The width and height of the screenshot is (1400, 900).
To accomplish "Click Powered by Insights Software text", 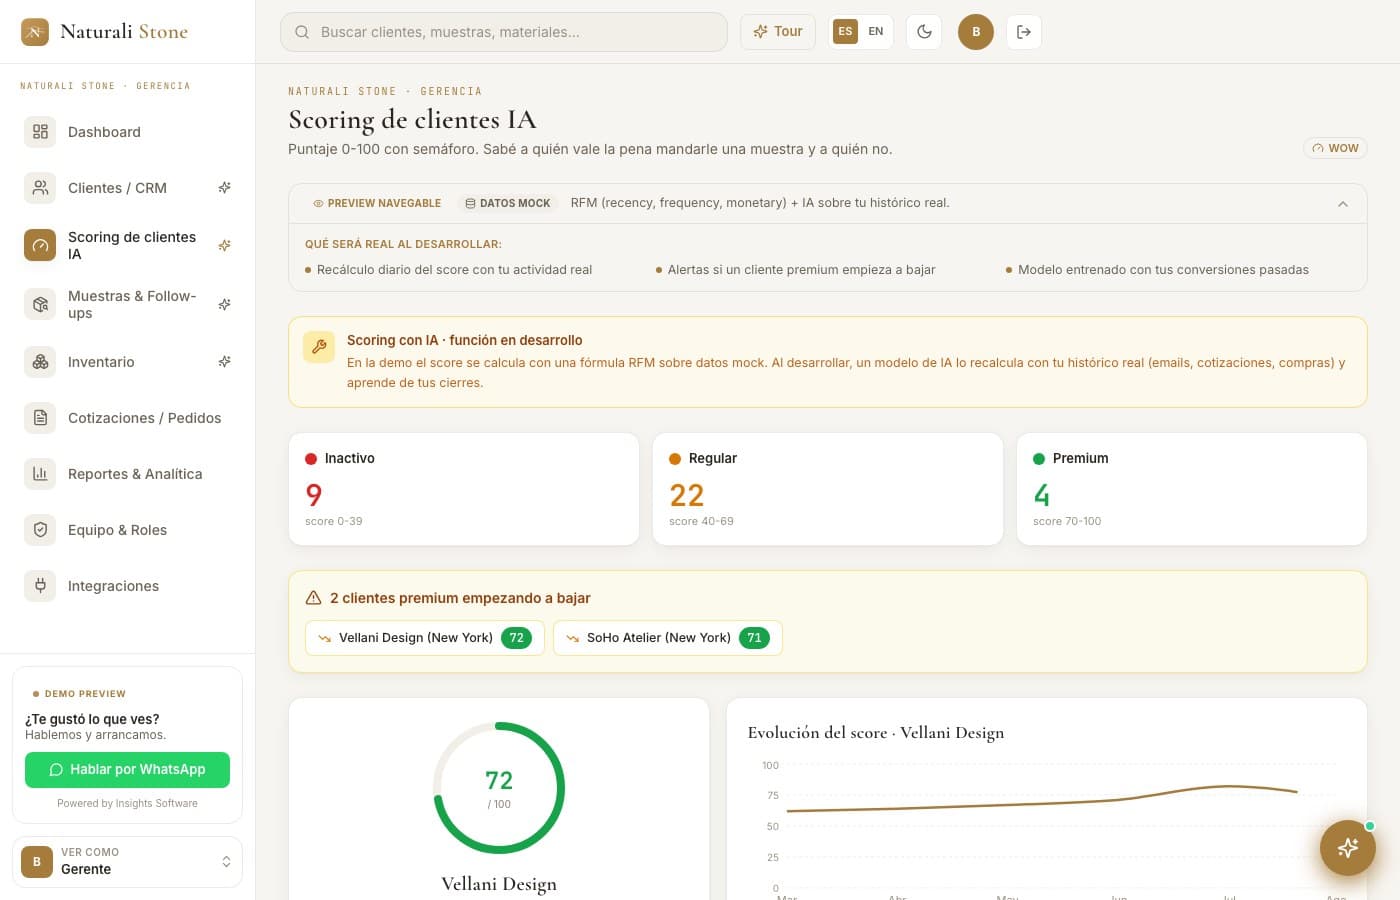I will (x=127, y=804).
